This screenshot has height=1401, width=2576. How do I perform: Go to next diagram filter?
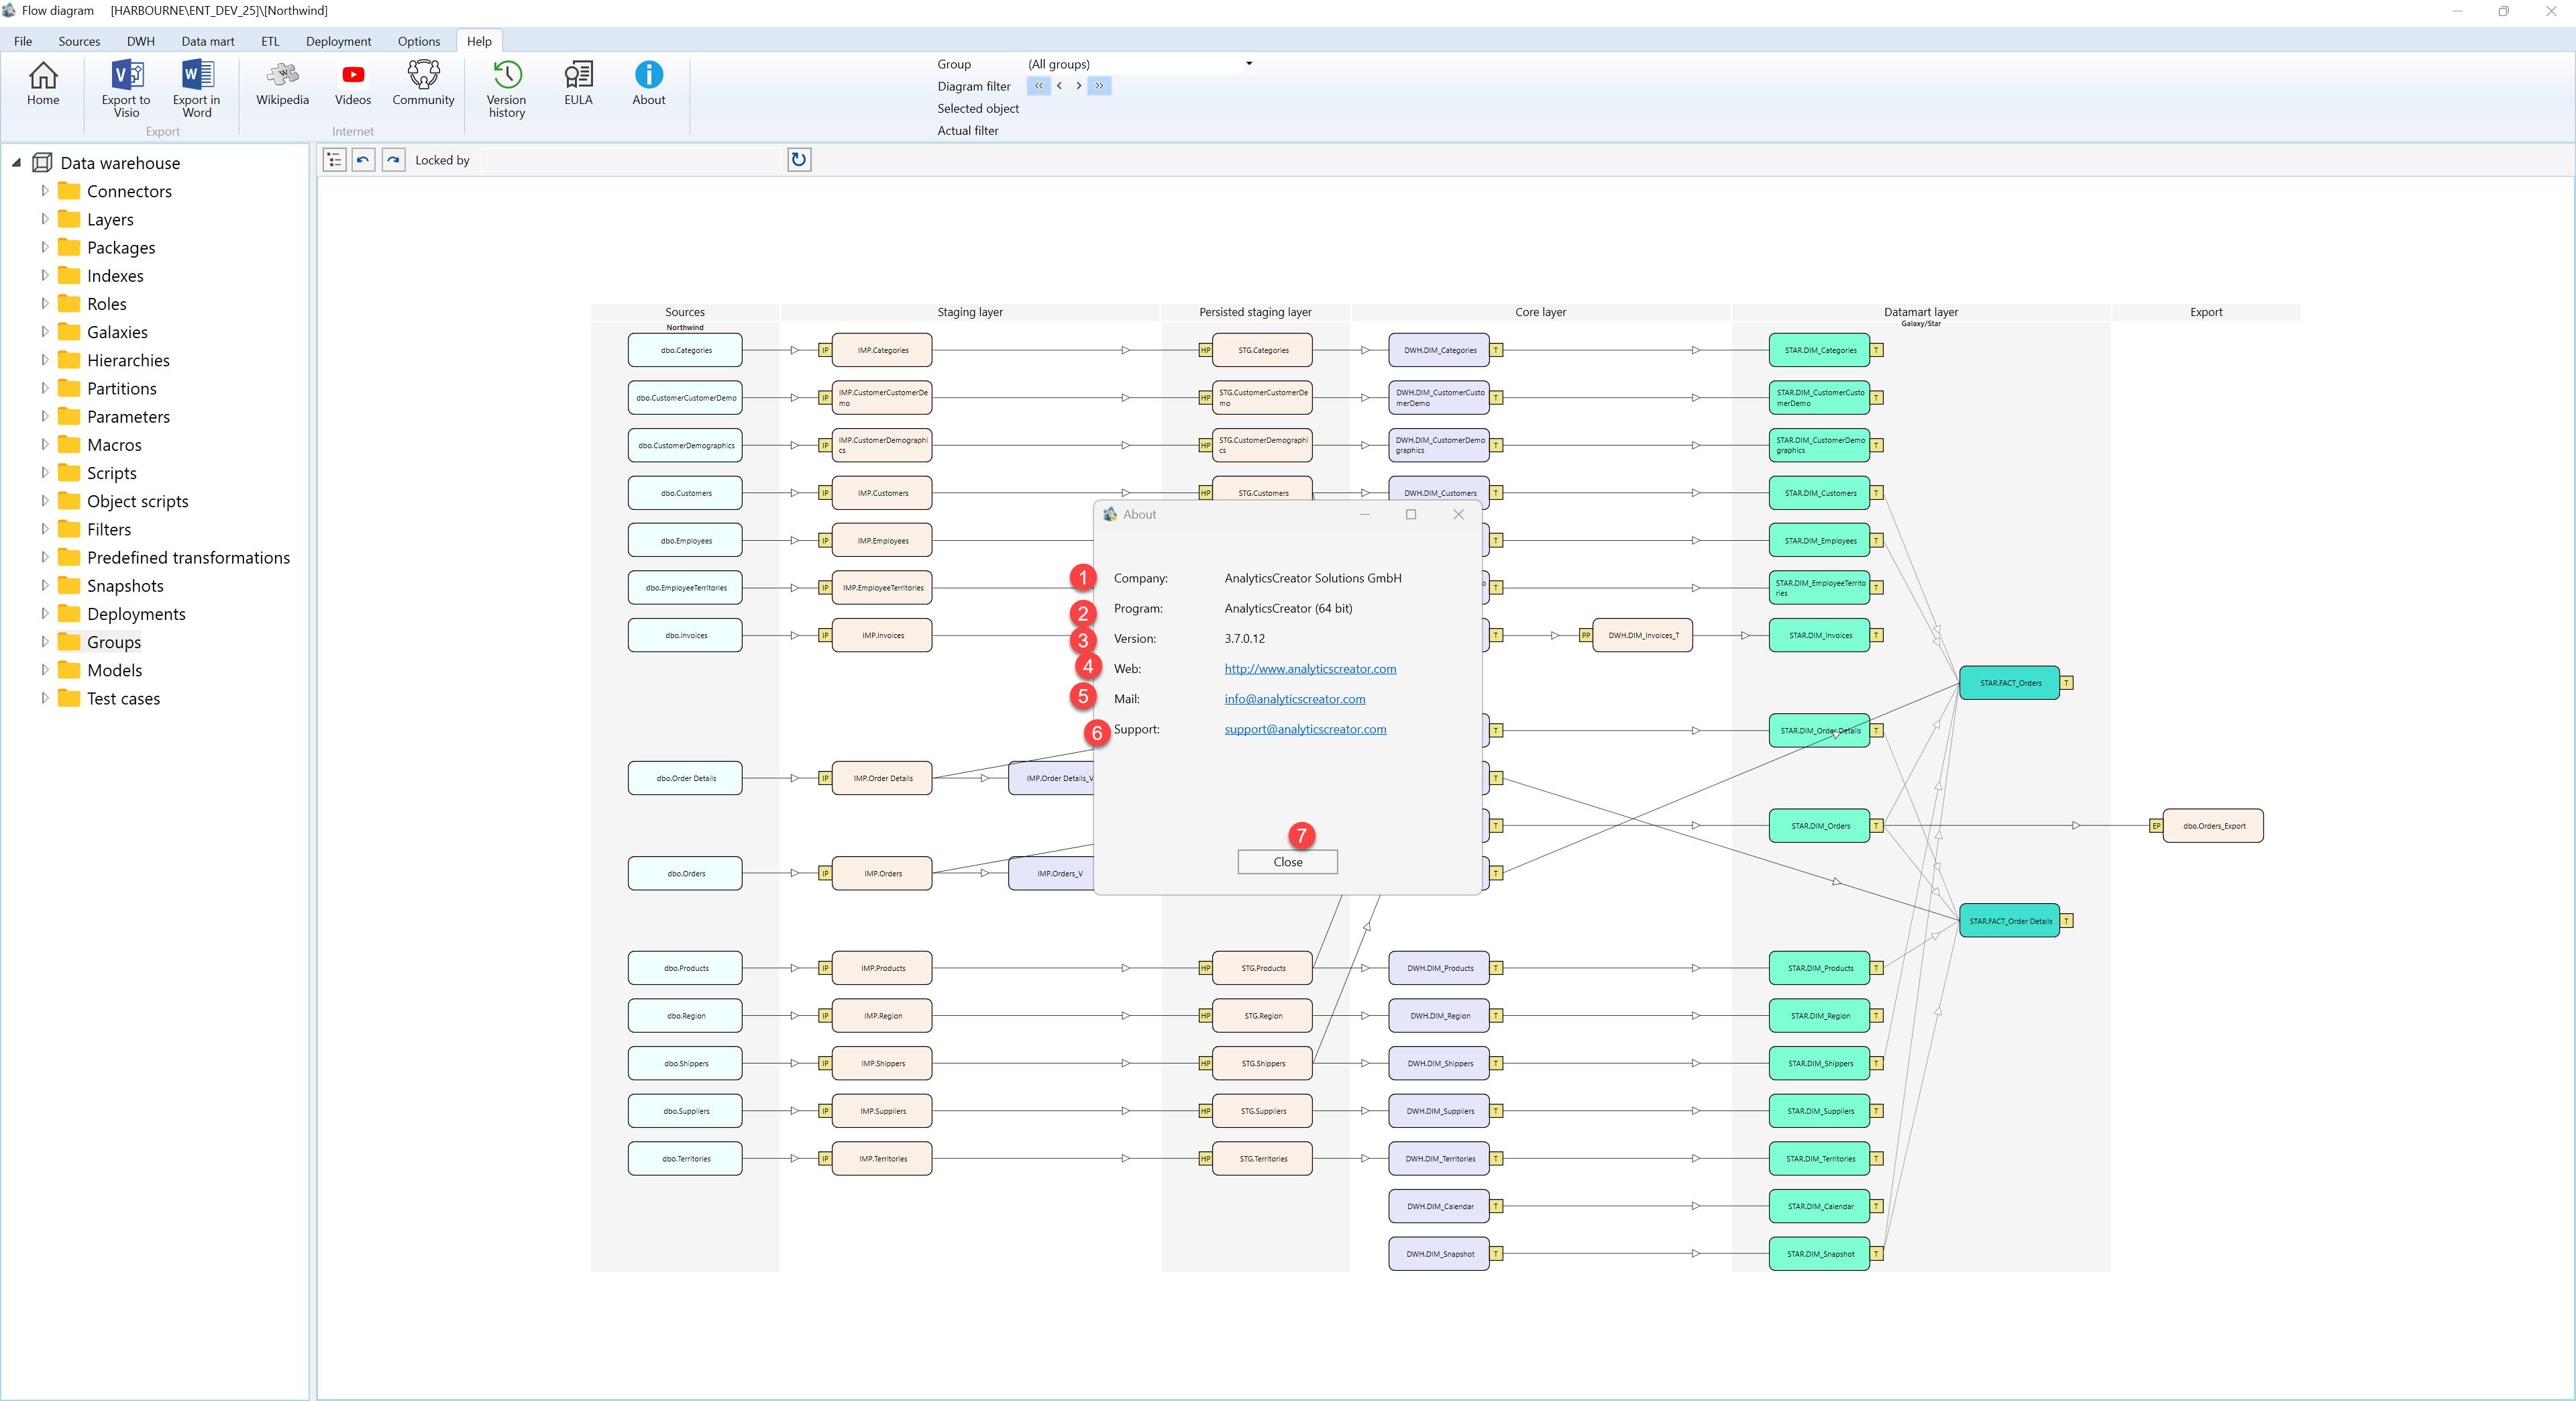coord(1078,86)
